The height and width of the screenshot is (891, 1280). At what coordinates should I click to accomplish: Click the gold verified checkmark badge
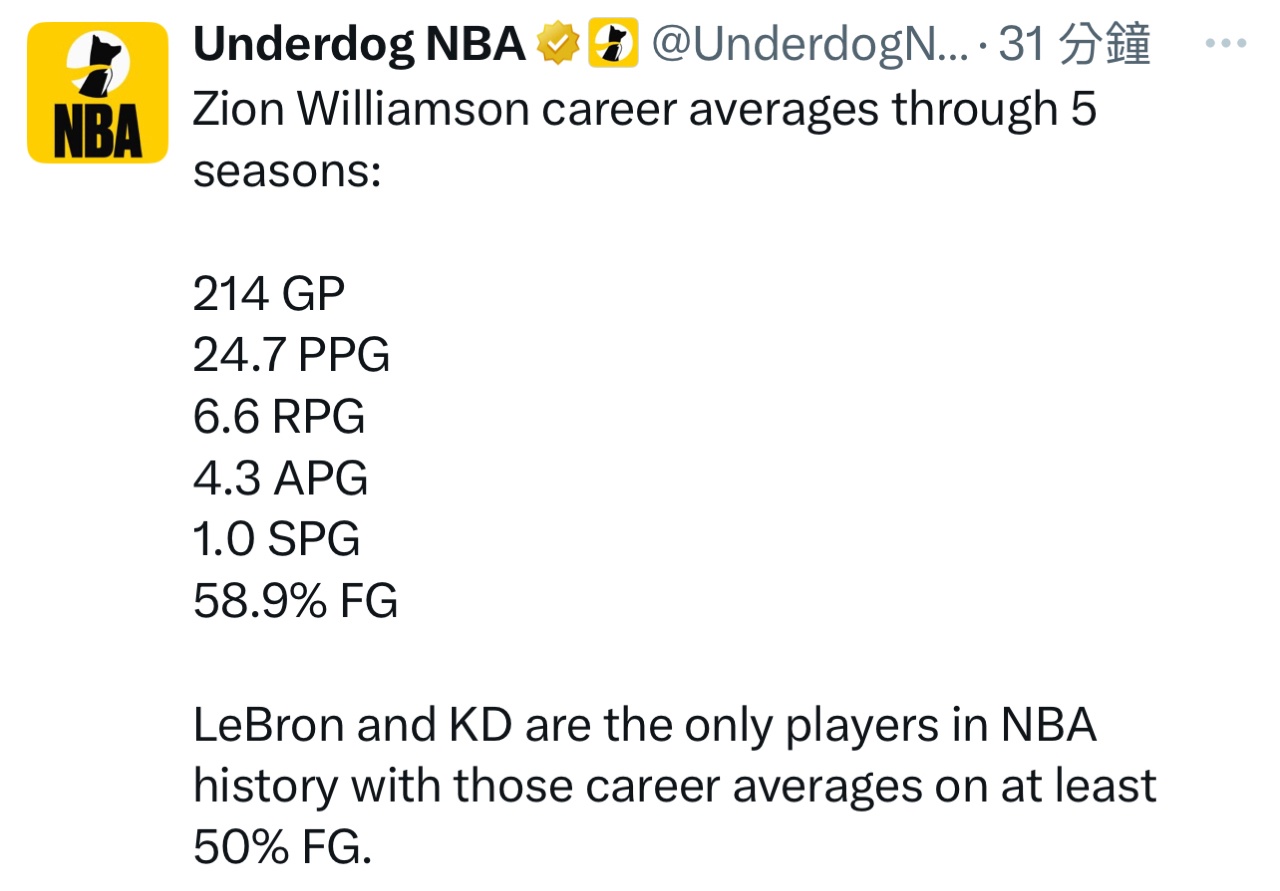coord(559,45)
